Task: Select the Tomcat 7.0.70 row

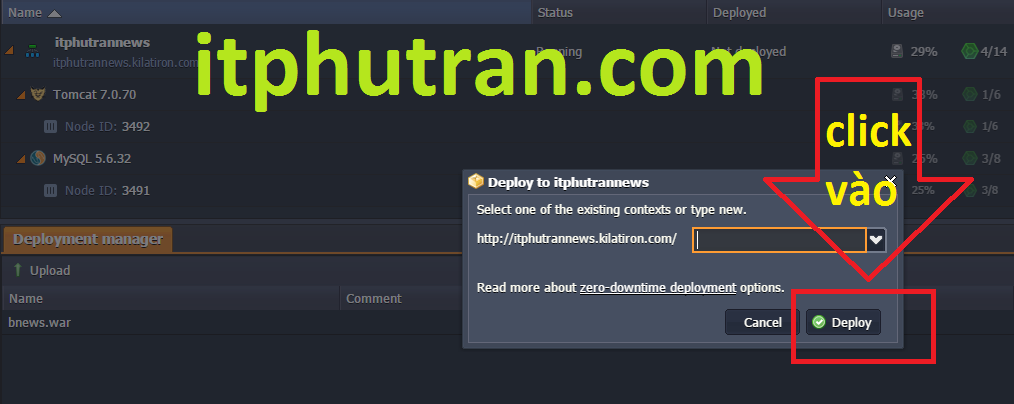Action: (x=507, y=94)
